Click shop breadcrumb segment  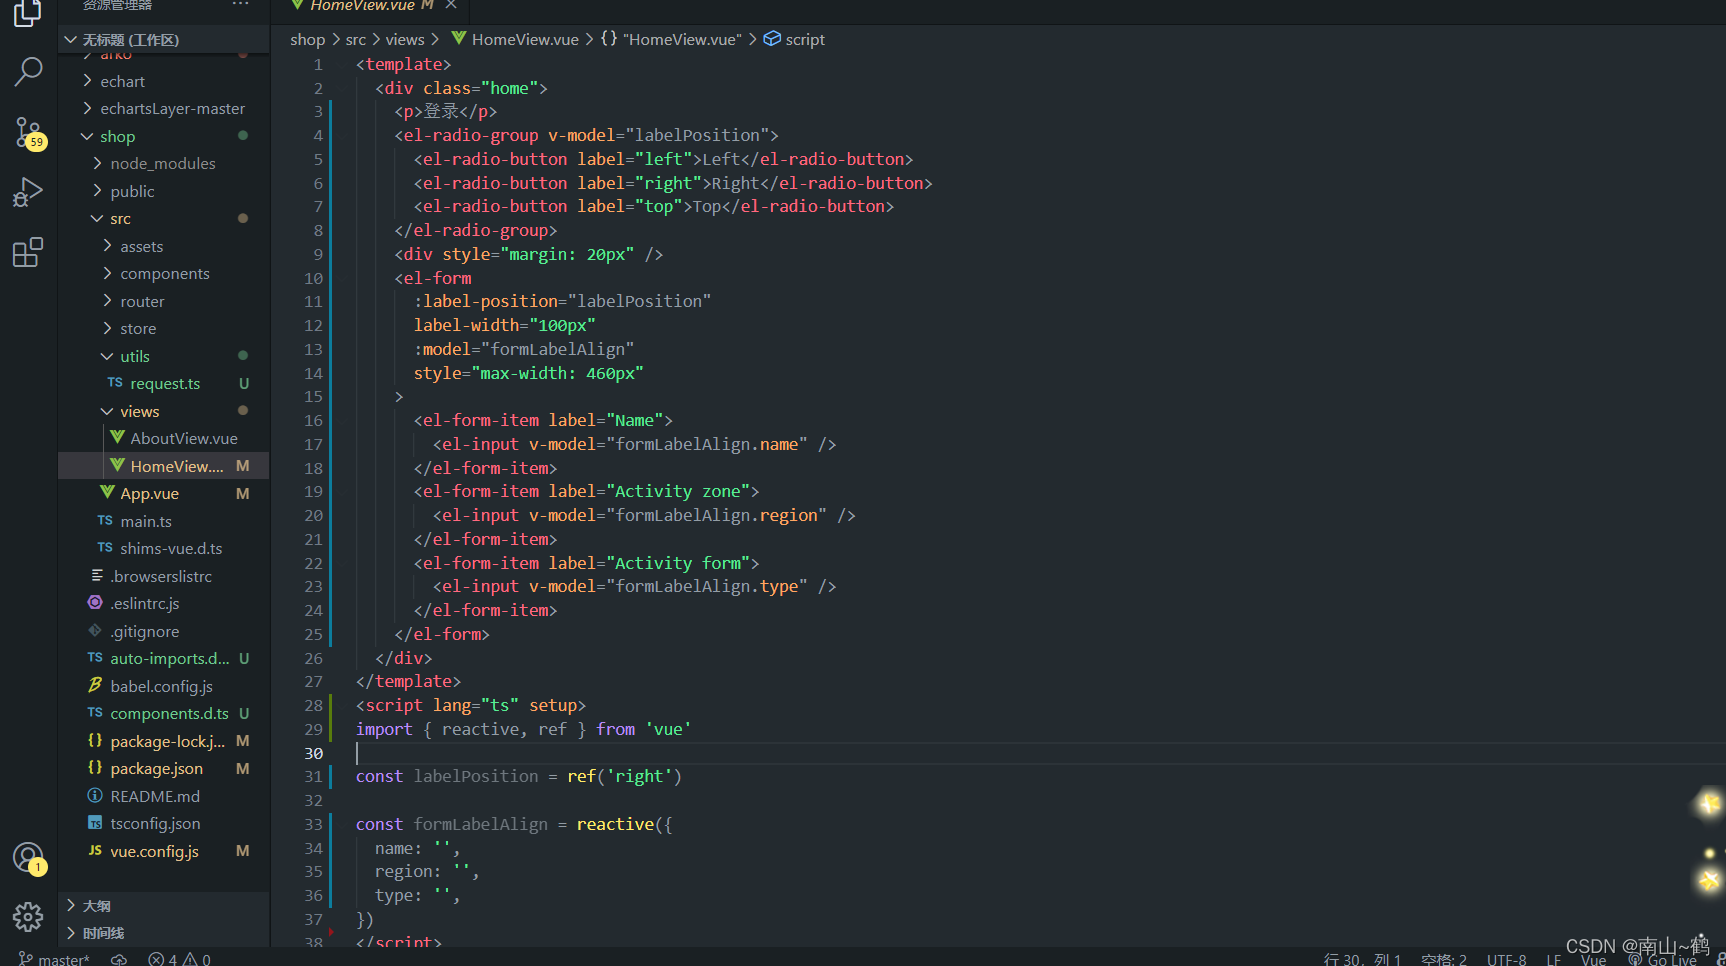[307, 39]
